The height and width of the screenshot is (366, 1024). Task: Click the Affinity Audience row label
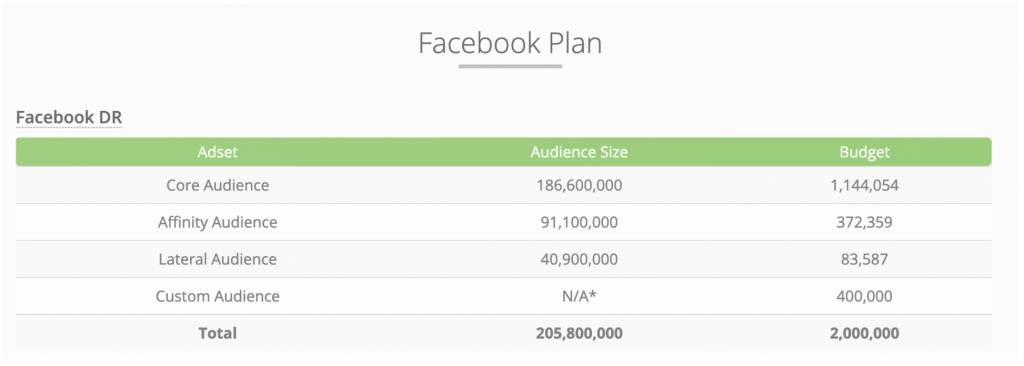(x=217, y=222)
